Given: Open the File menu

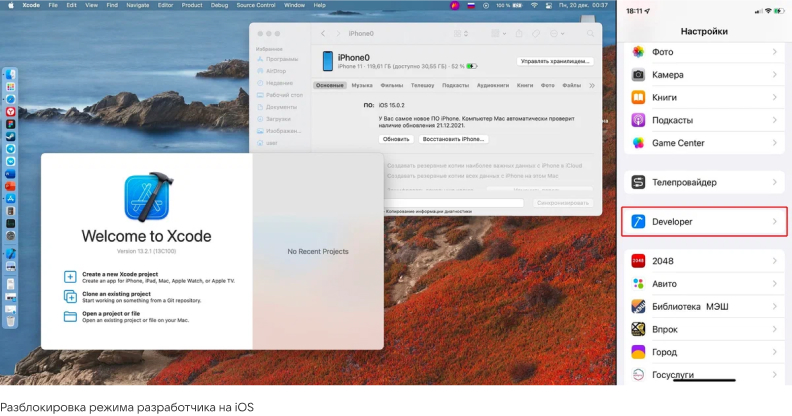Looking at the screenshot, I should pos(53,5).
